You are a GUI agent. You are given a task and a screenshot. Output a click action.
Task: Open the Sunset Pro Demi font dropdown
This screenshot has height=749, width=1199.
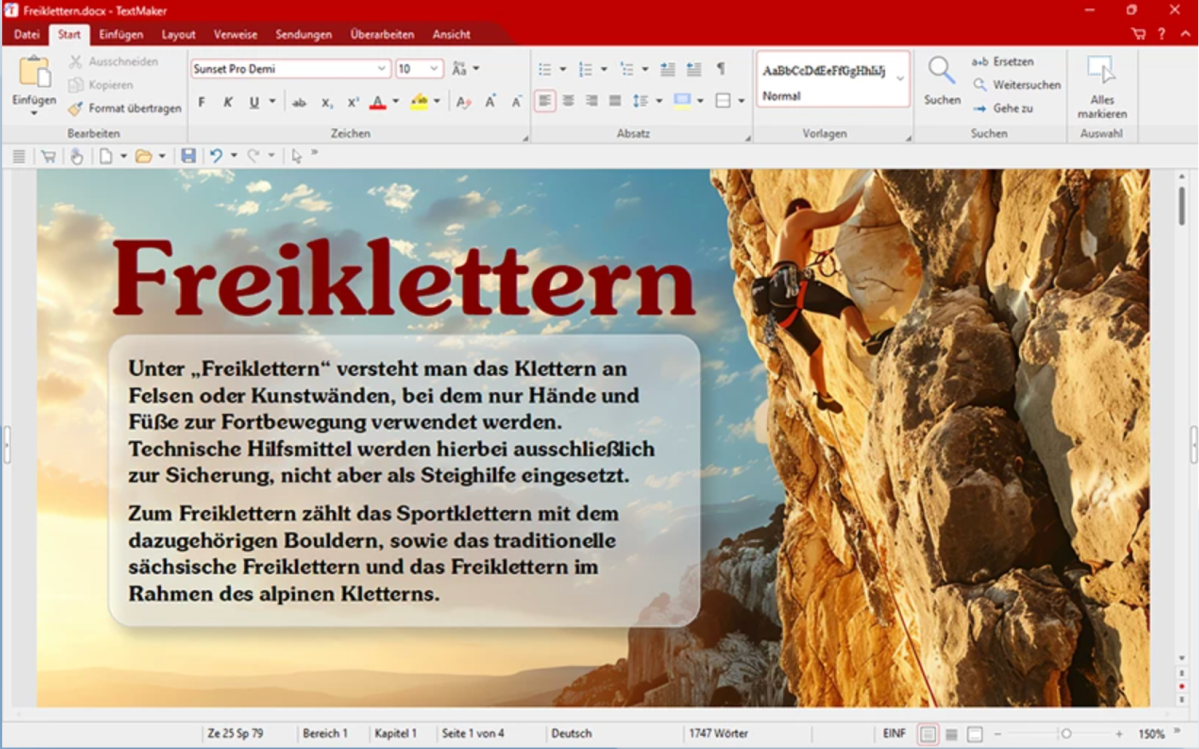[381, 69]
